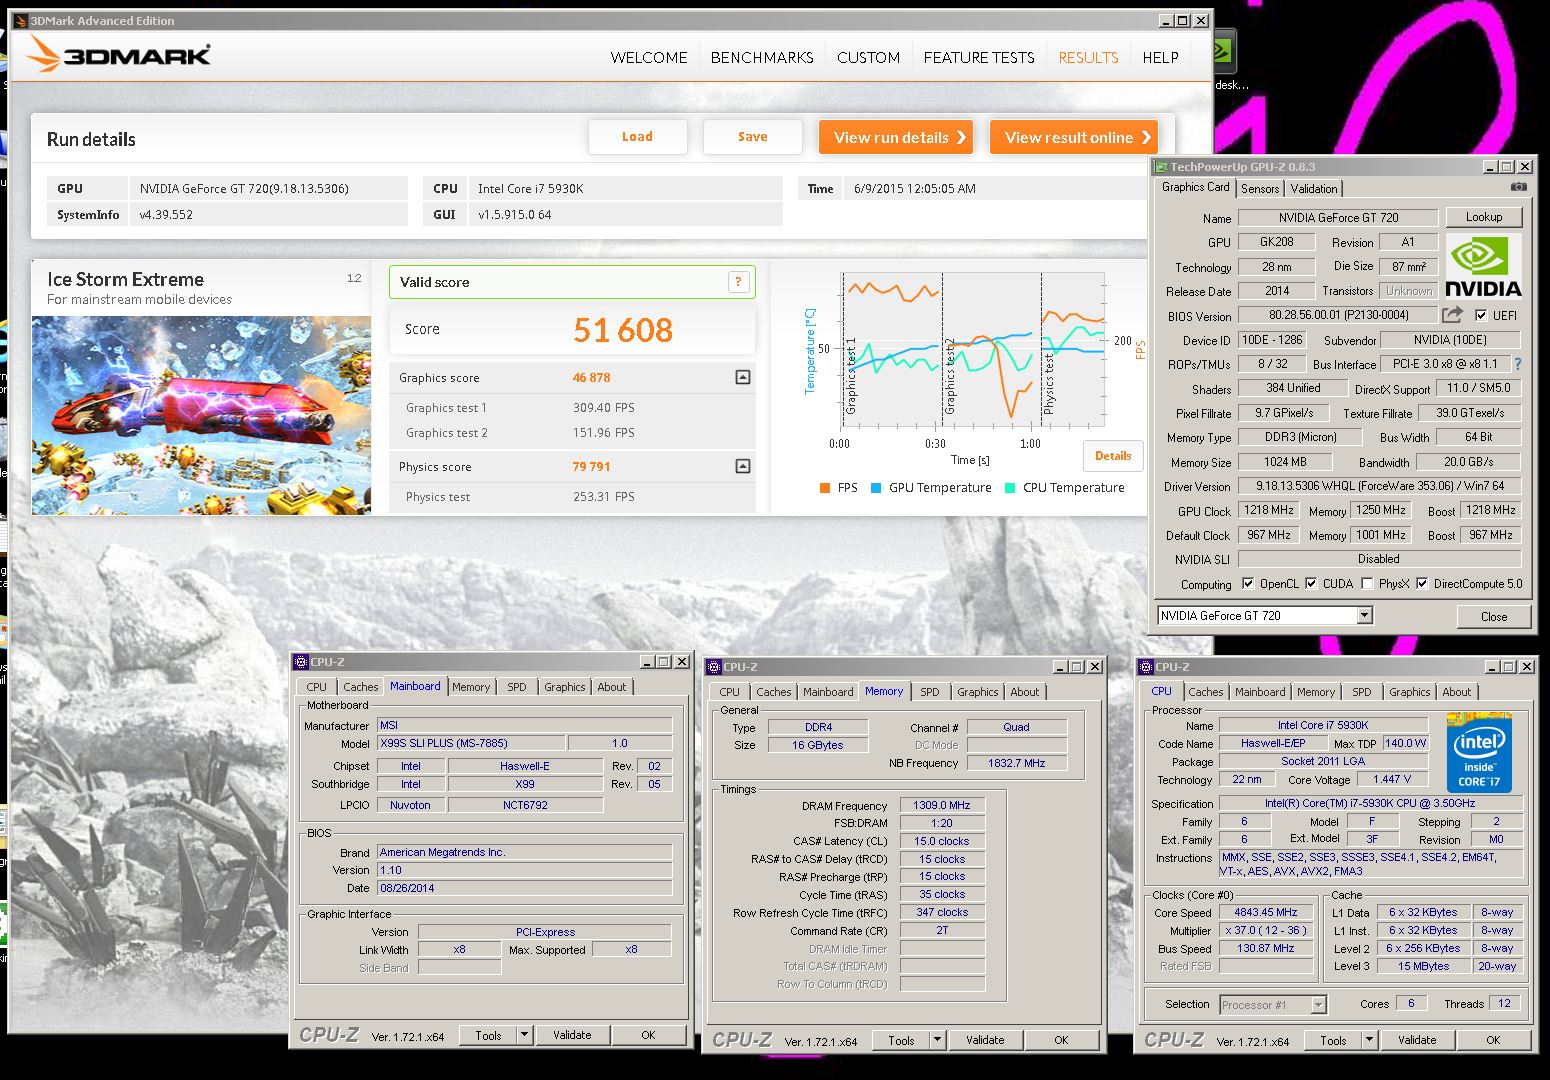Switch to Sensors tab in GPU-Z
This screenshot has width=1550, height=1080.
(1260, 189)
